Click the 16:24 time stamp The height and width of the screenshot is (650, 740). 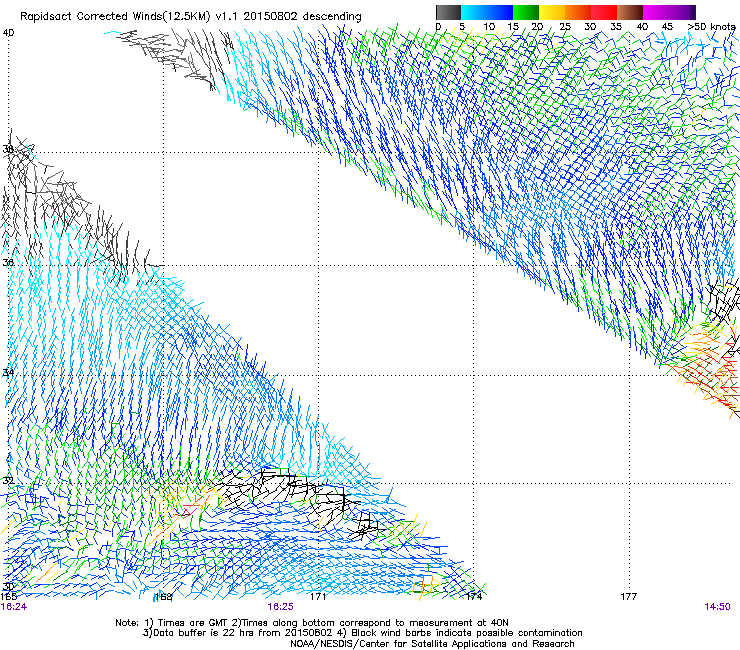[14, 607]
